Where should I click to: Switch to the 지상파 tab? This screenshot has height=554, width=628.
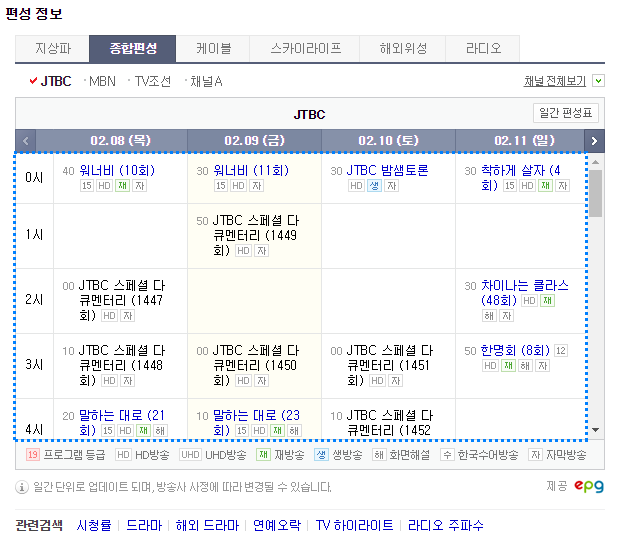pyautogui.click(x=52, y=48)
